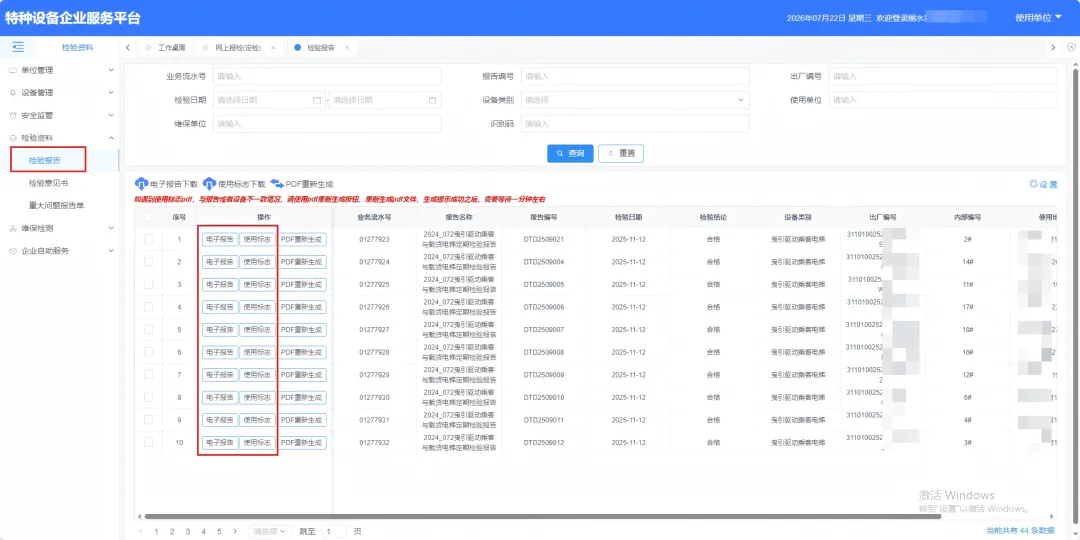Click report number DTD2509021 cell

(543, 240)
